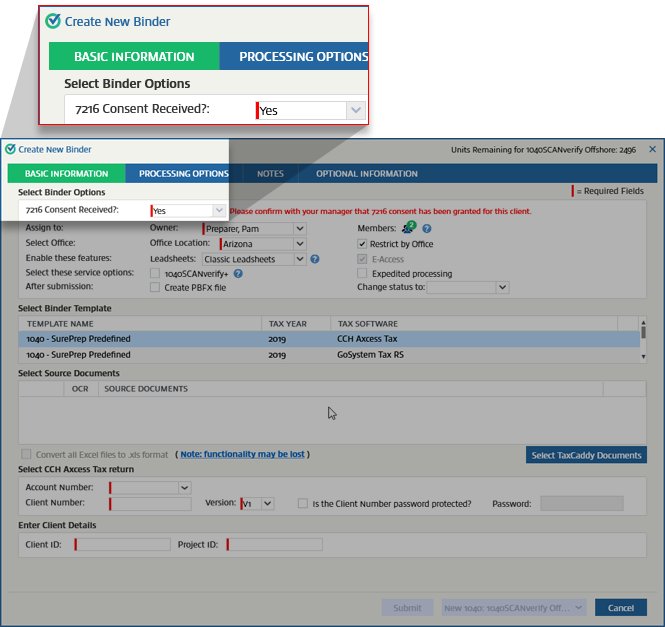
Task: Expand the Leadsheets dropdown
Action: 300,259
